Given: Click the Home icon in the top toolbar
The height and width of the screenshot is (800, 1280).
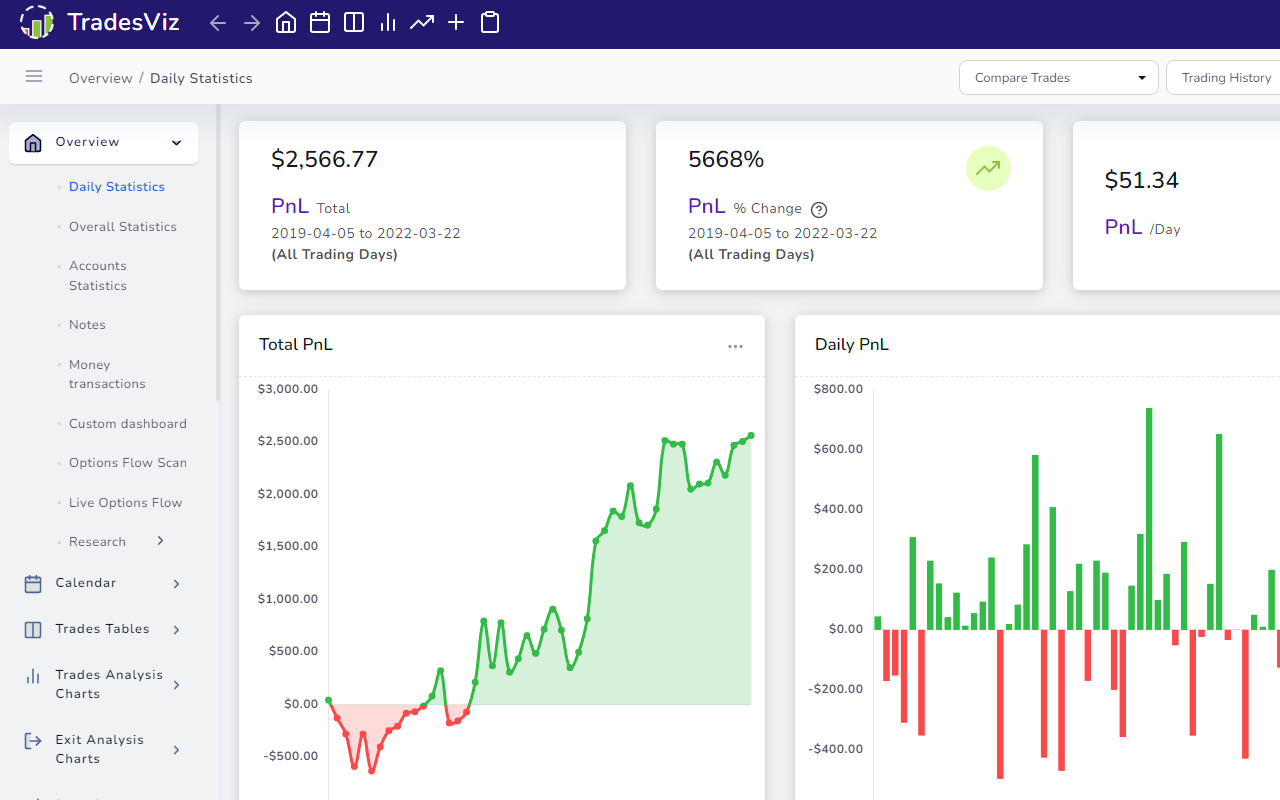Looking at the screenshot, I should point(285,22).
